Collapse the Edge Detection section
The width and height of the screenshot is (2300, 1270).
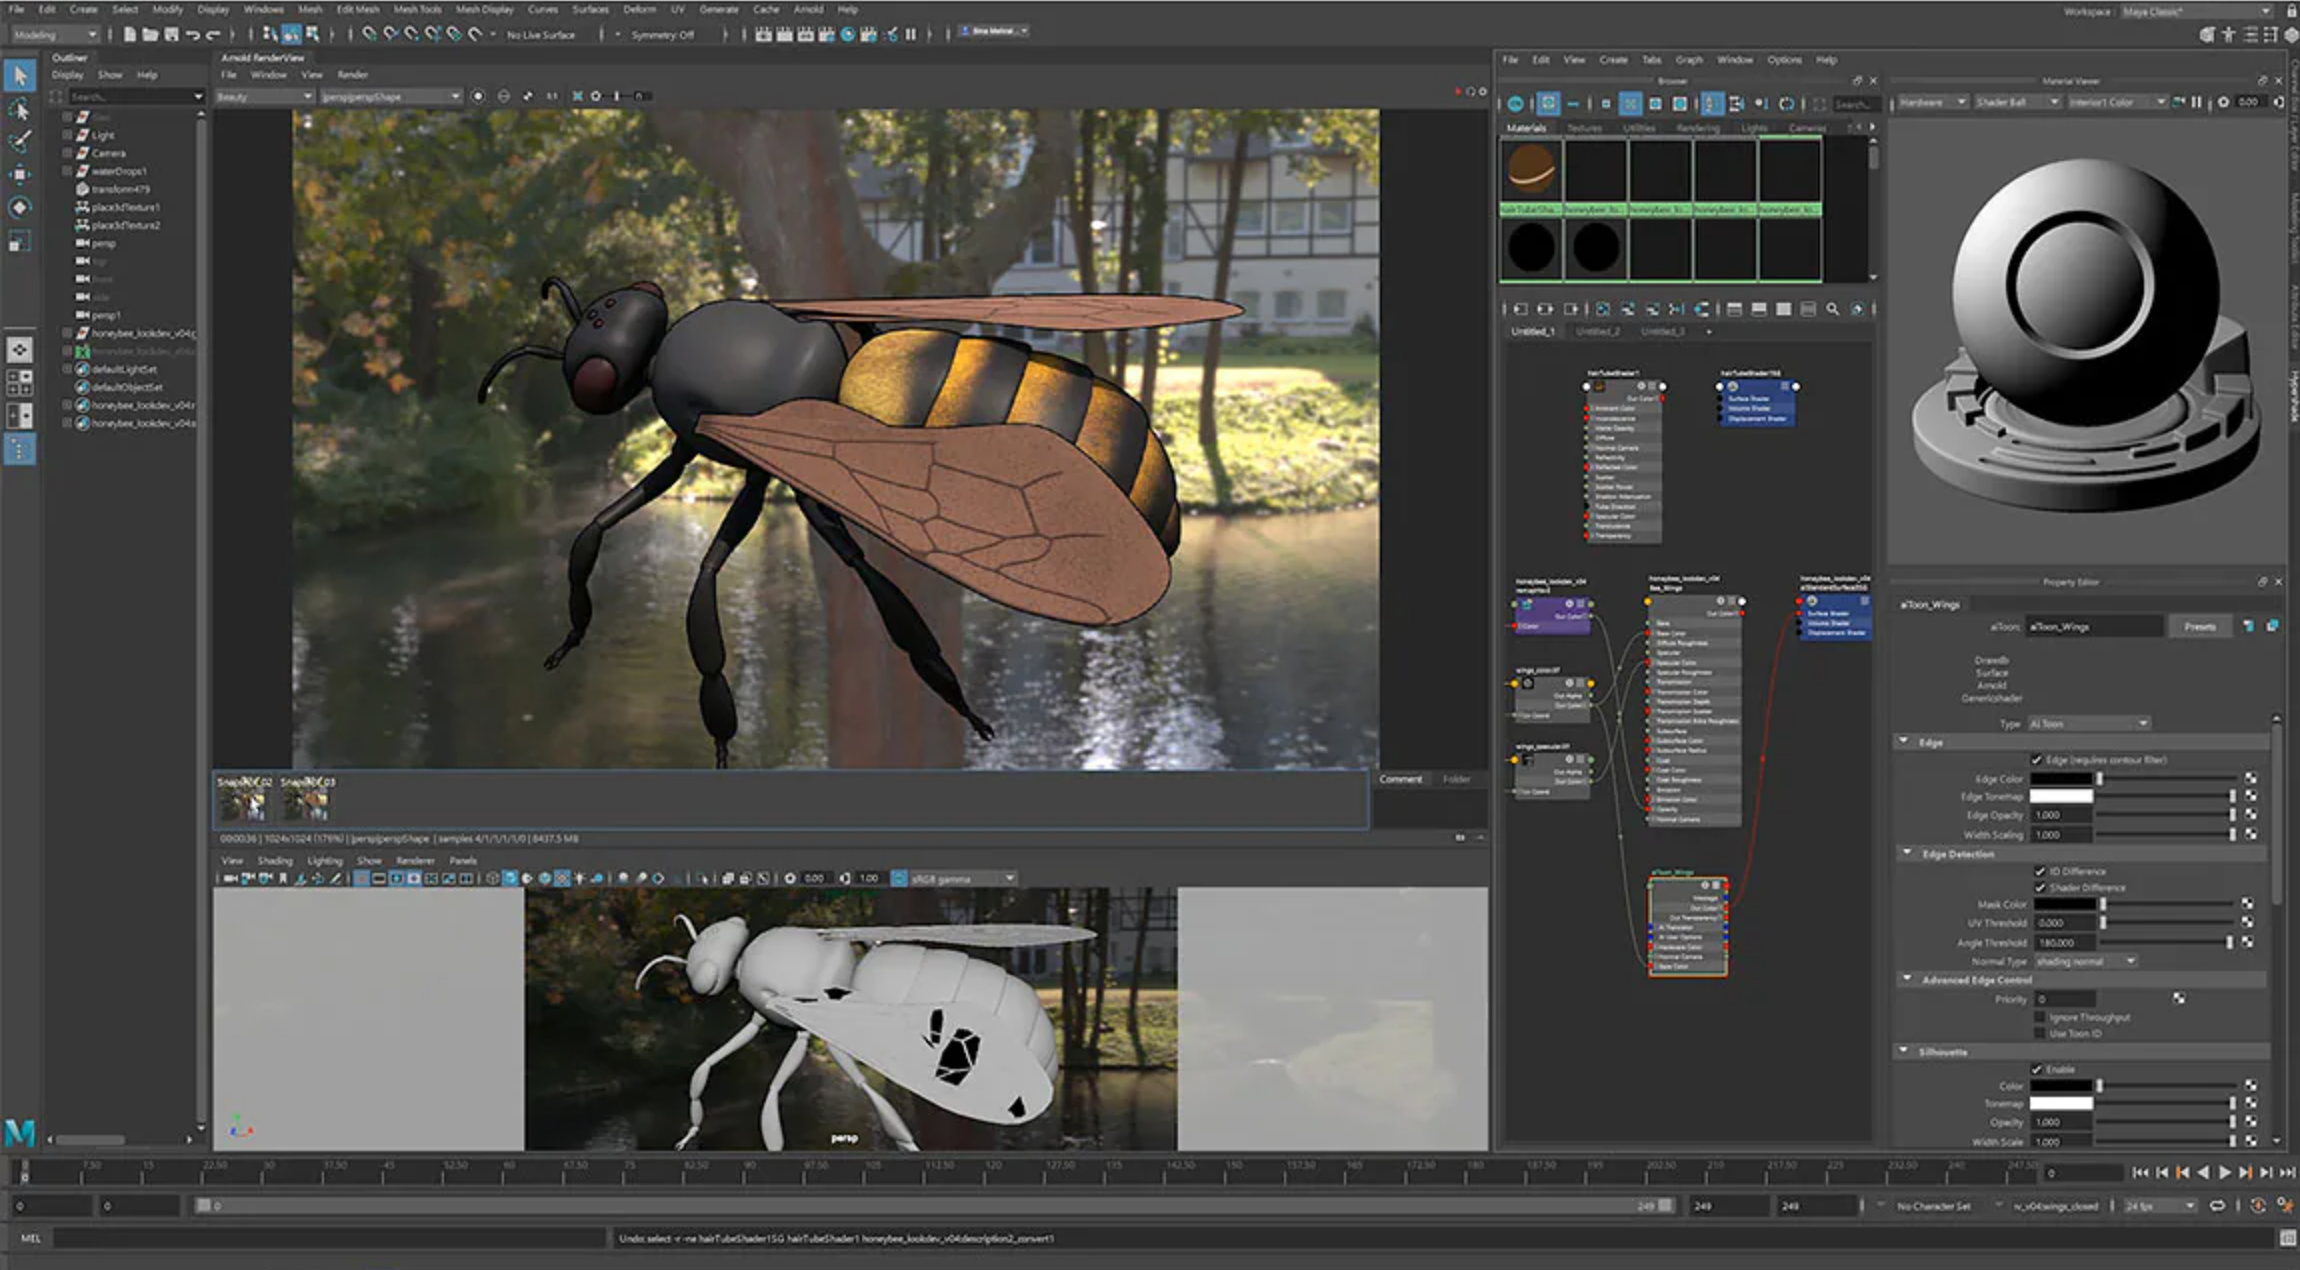pos(1905,853)
